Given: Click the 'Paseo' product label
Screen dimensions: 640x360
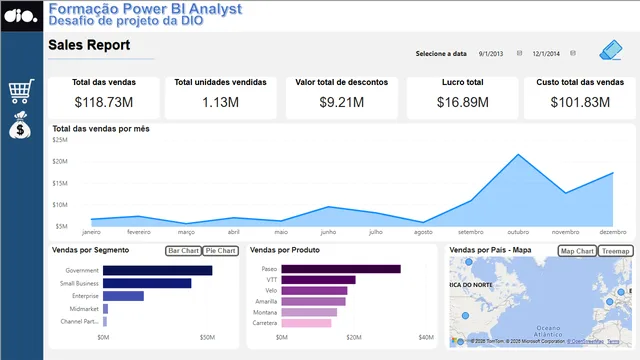Looking at the screenshot, I should (269, 269).
